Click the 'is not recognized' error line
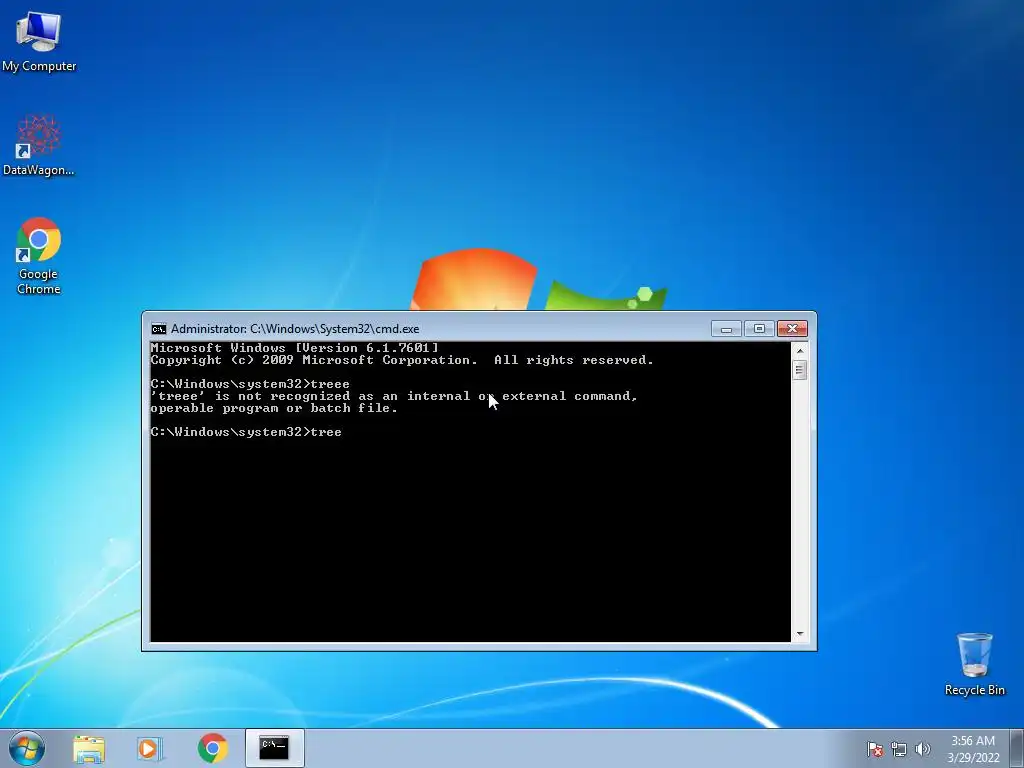 (394, 396)
